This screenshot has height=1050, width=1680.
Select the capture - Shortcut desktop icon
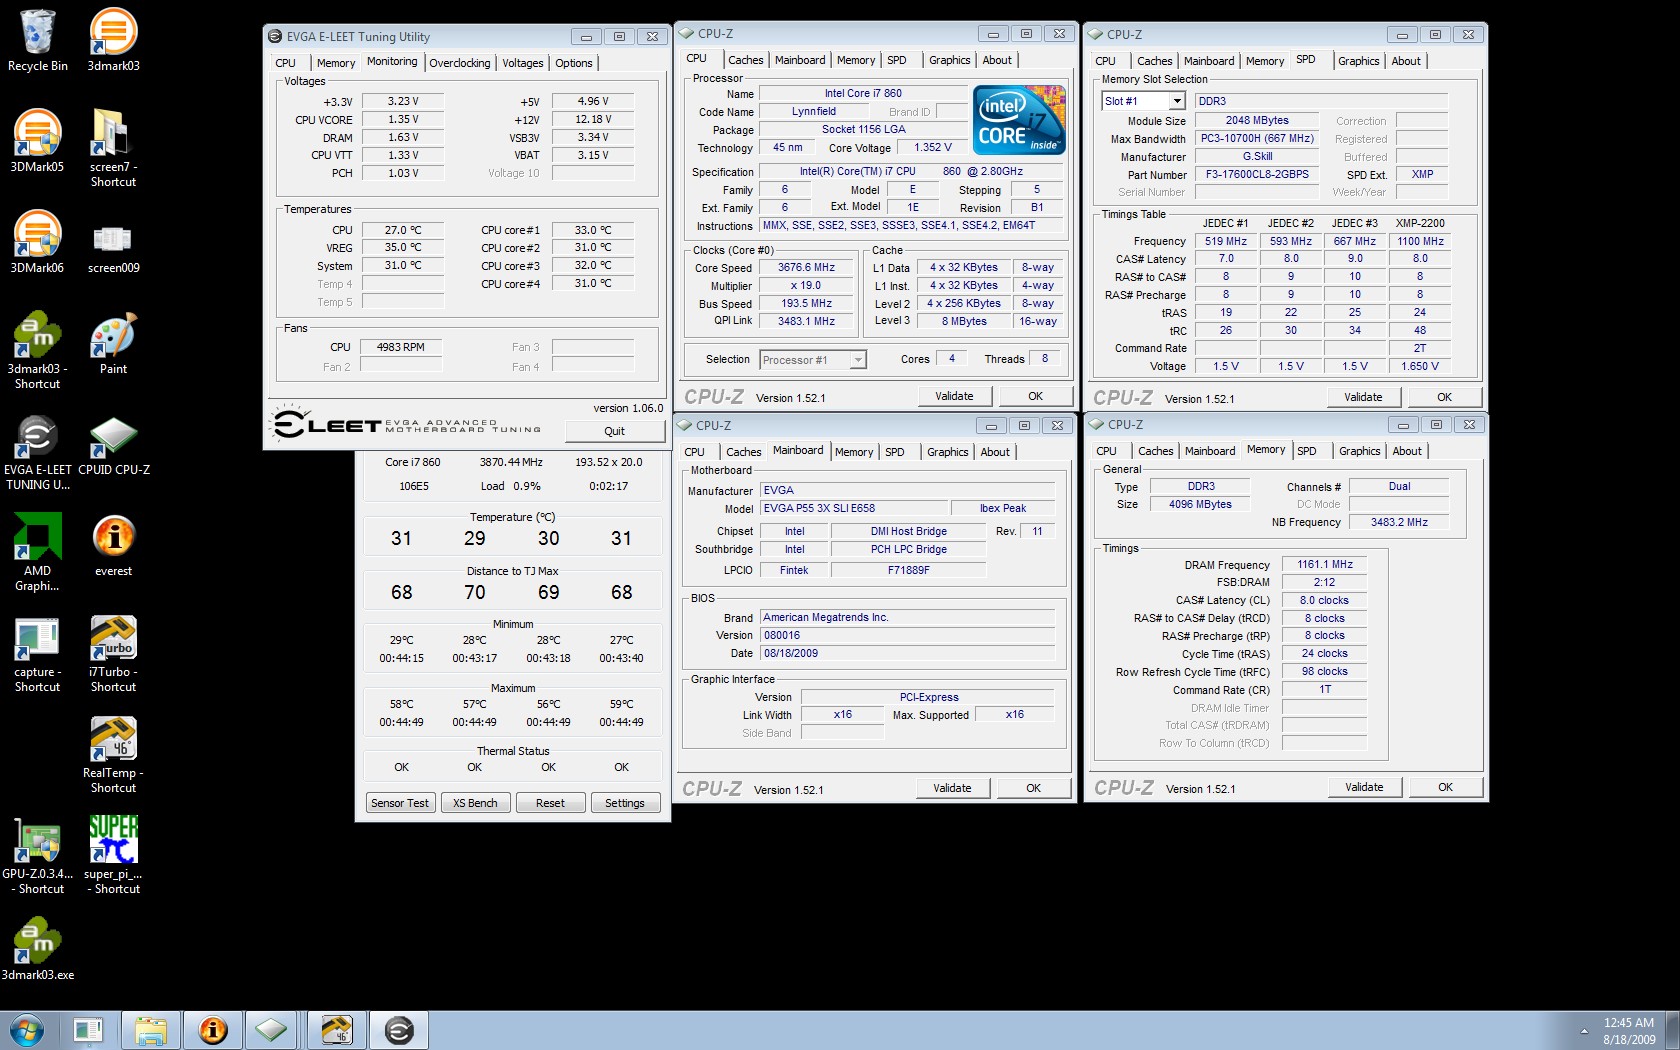click(x=37, y=655)
